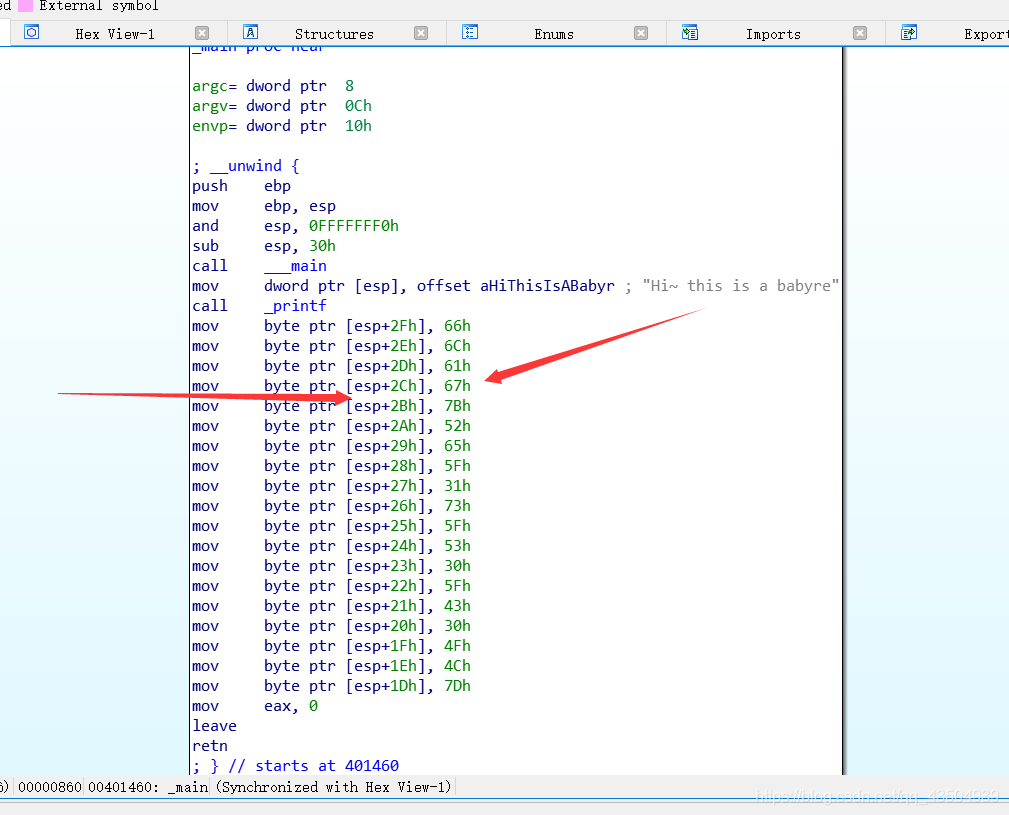This screenshot has height=815, width=1009.
Task: Click the External symbol pink color swatch
Action: (26, 6)
